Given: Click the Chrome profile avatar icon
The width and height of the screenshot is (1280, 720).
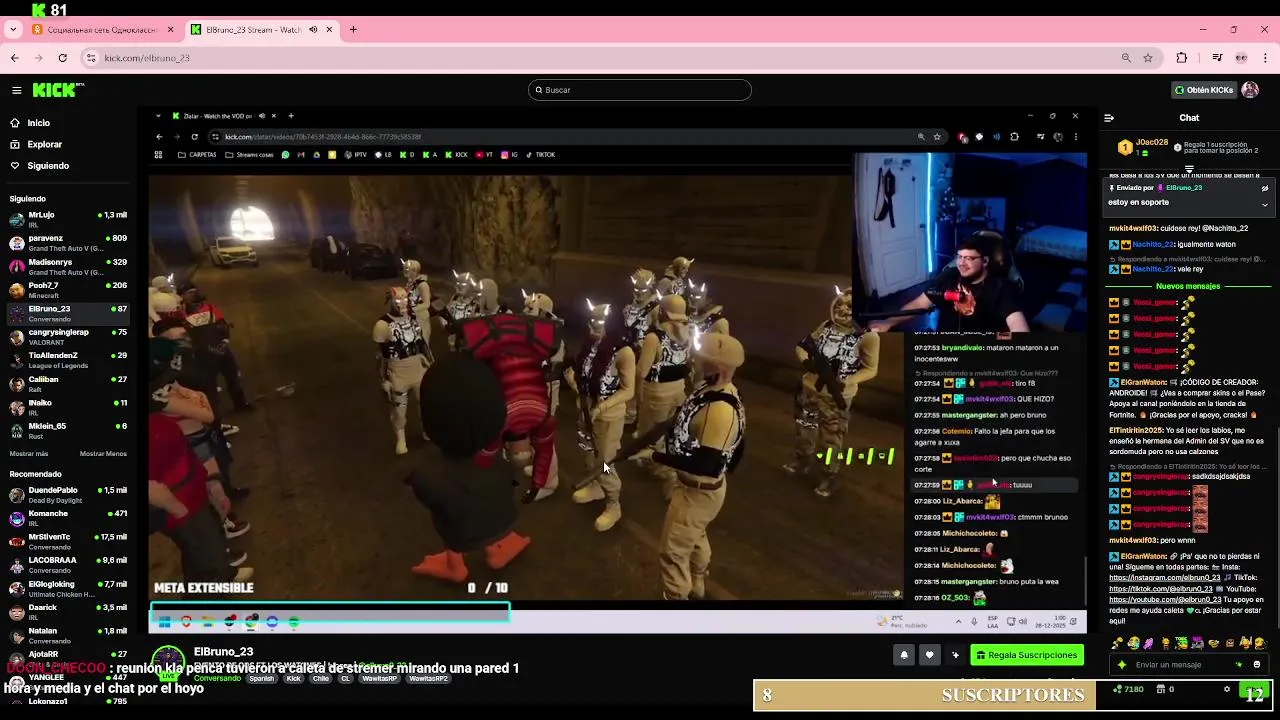Looking at the screenshot, I should (x=1241, y=58).
